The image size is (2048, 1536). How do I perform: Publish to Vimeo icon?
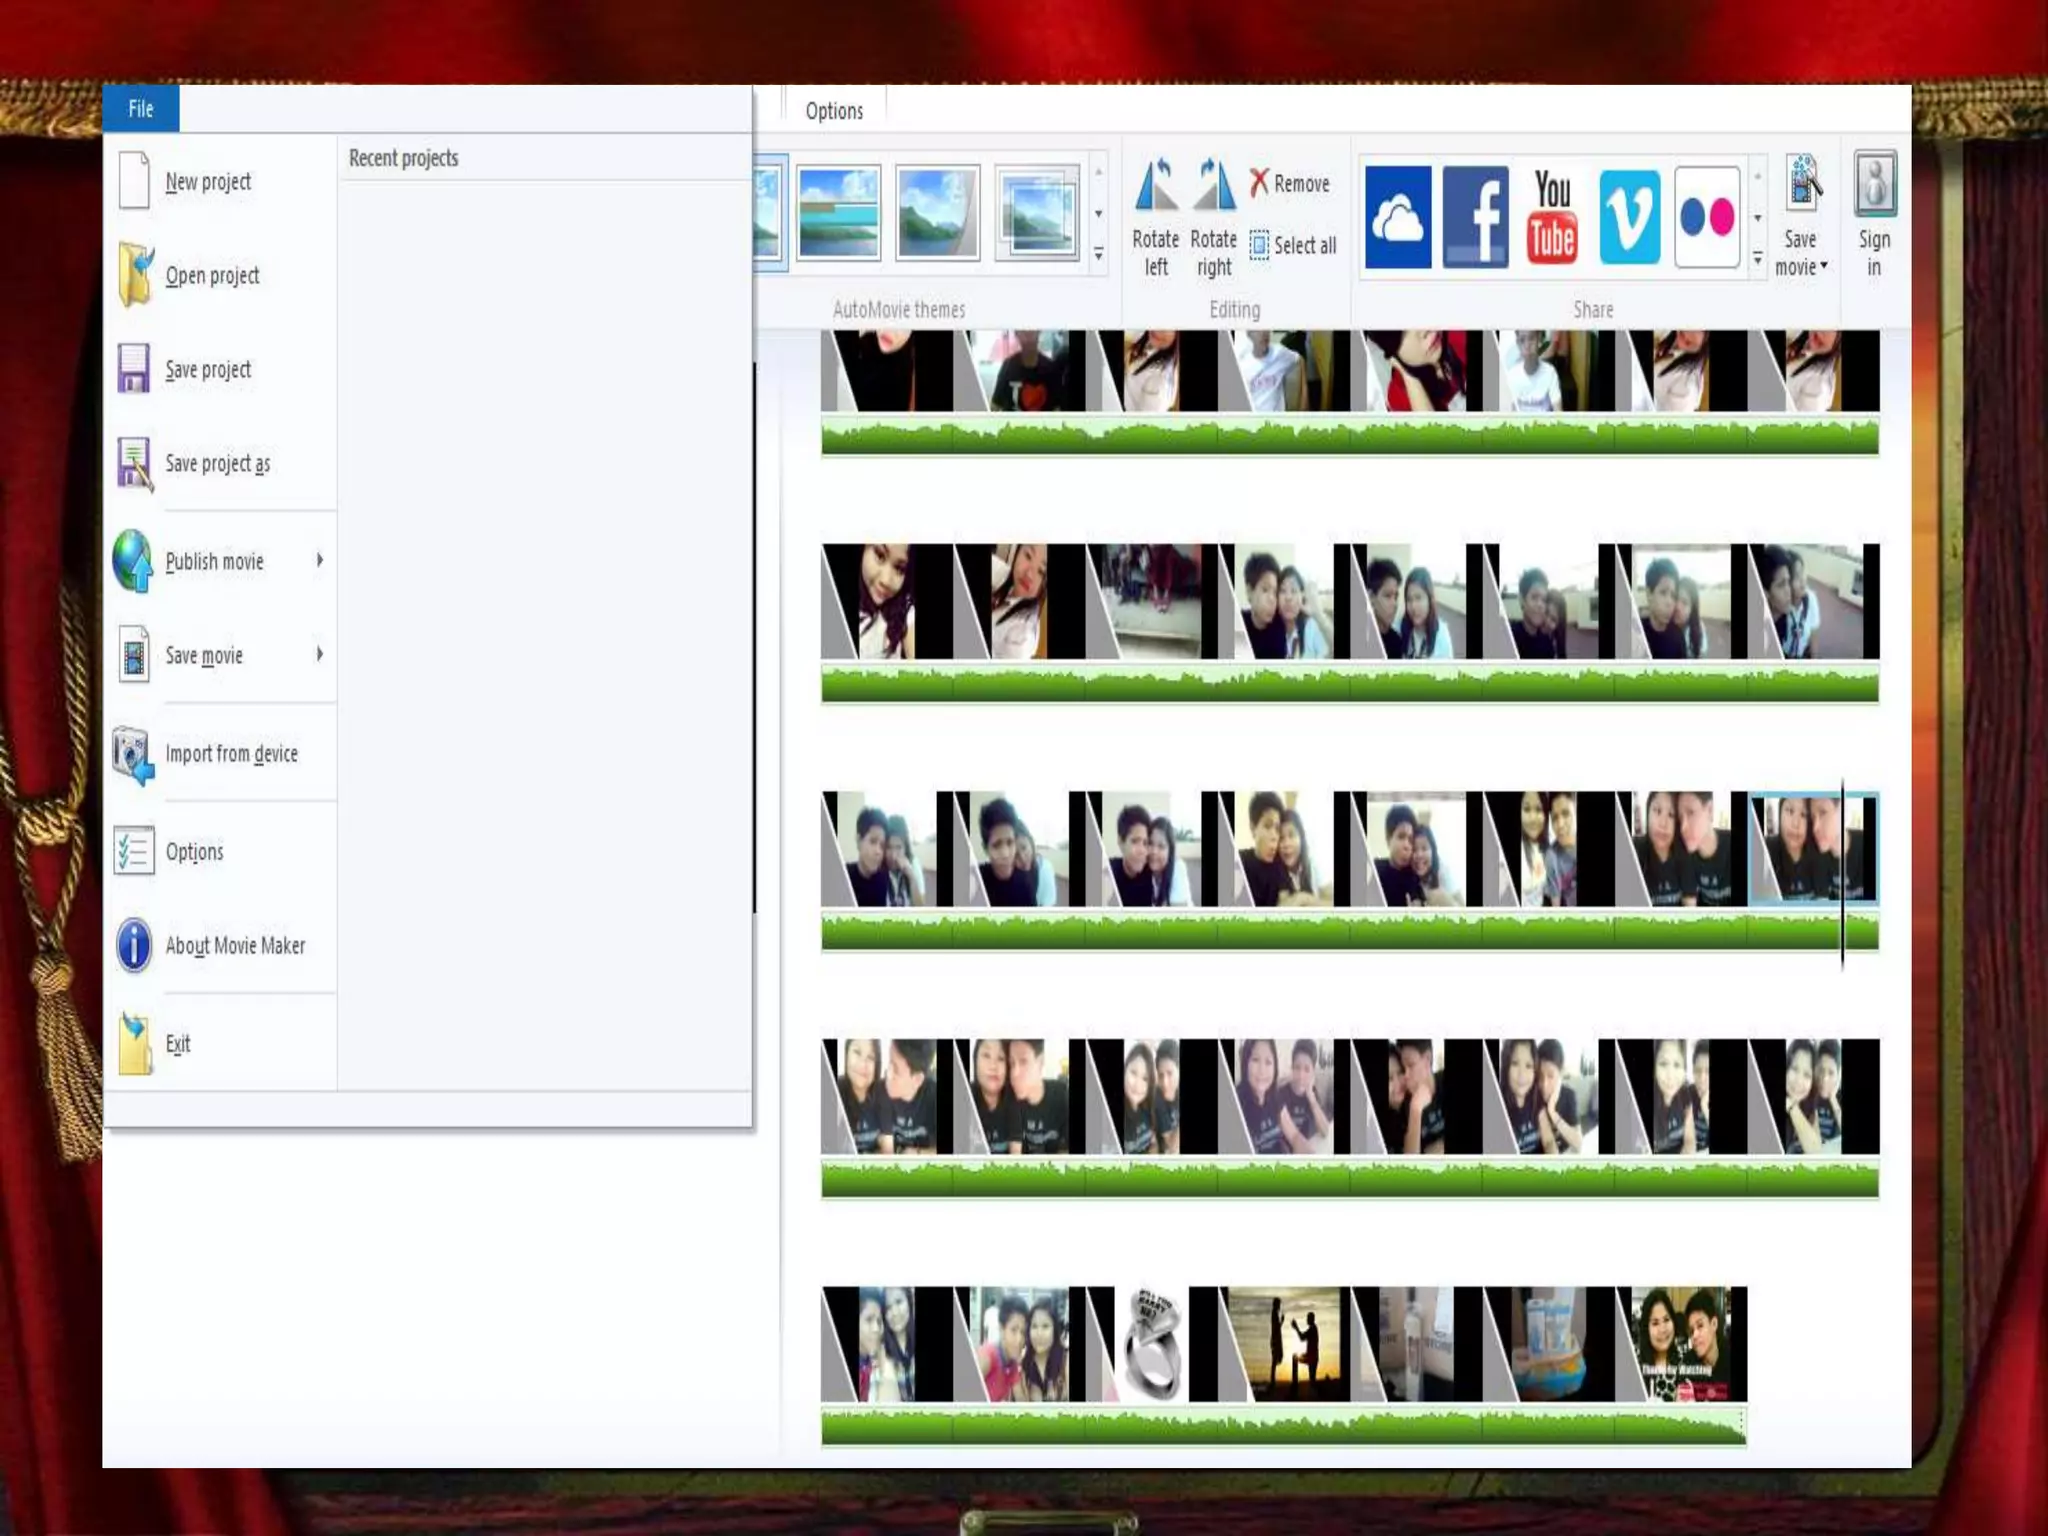click(1629, 218)
